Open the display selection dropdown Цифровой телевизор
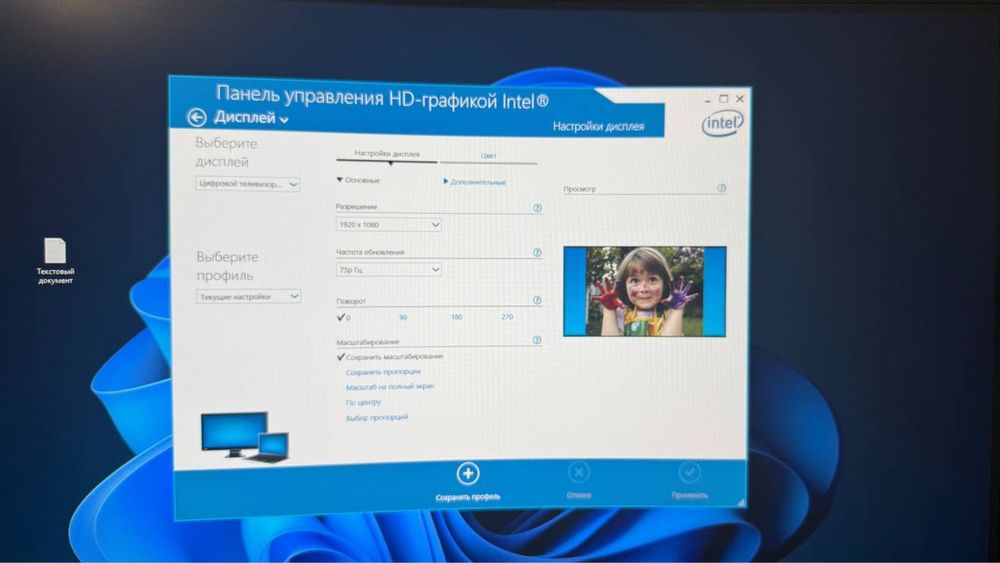The image size is (1000, 563). (x=248, y=184)
